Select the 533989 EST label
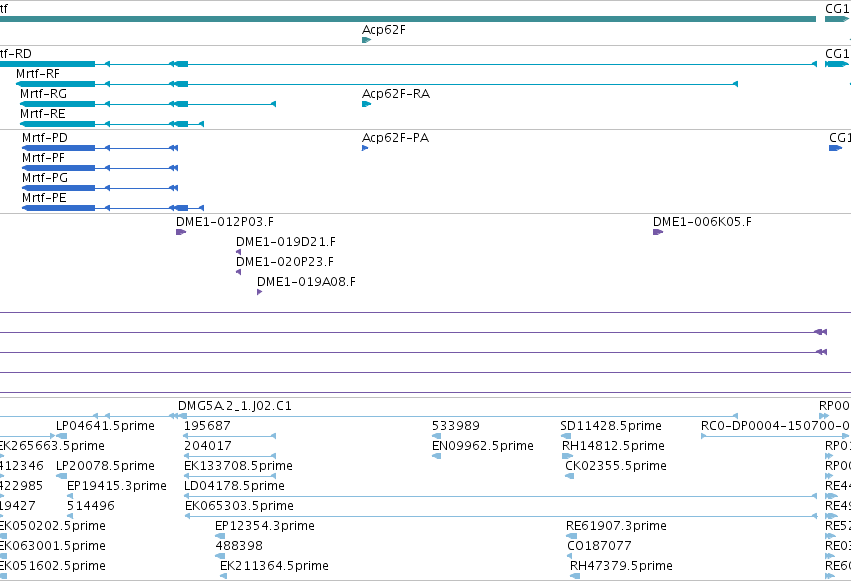 pyautogui.click(x=456, y=426)
